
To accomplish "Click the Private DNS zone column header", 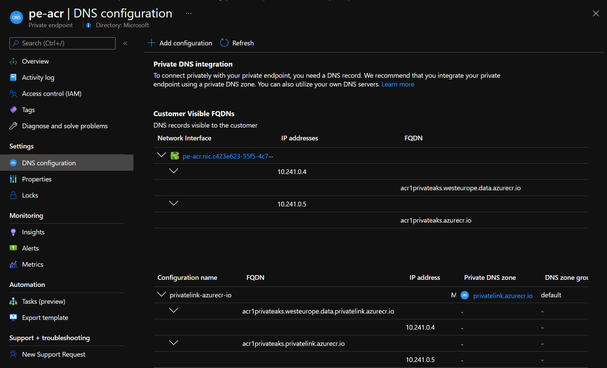I will (490, 277).
